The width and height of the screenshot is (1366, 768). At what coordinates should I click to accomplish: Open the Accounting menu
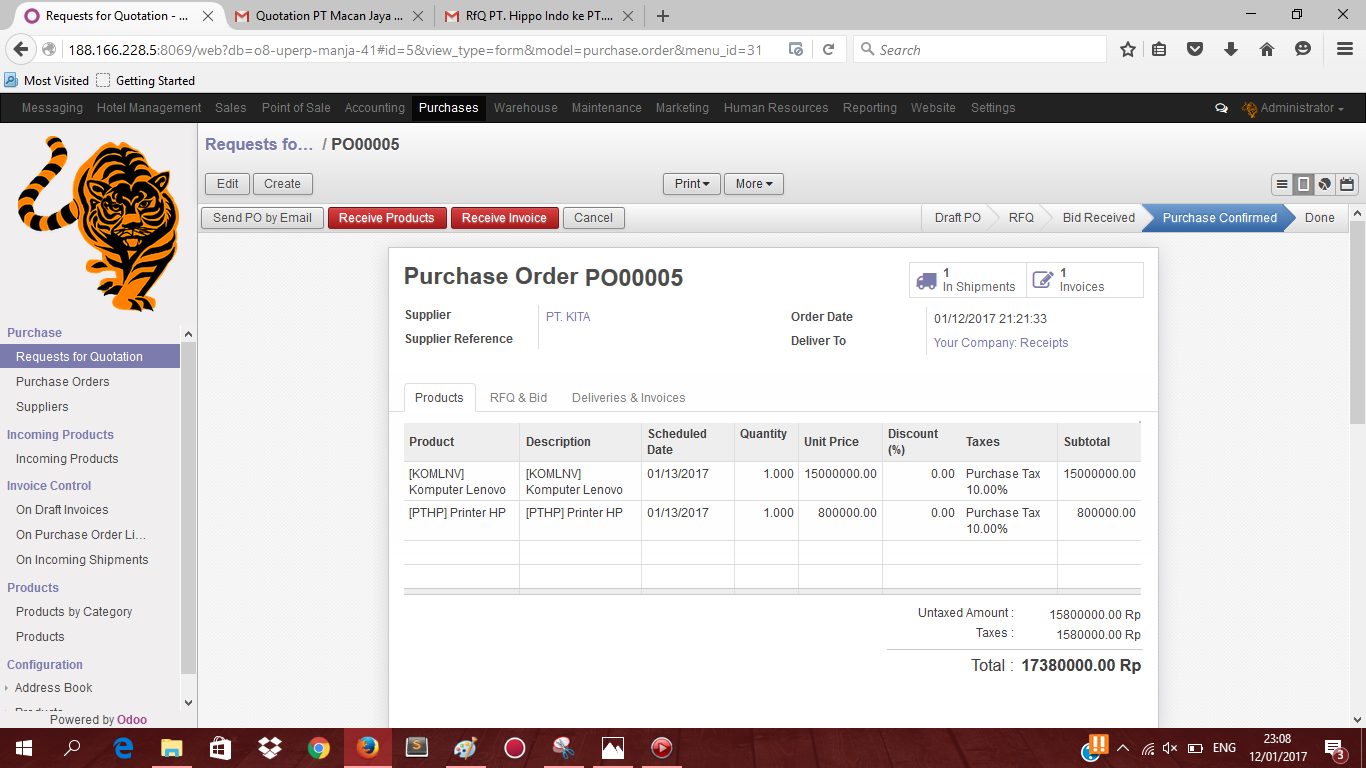click(x=375, y=108)
